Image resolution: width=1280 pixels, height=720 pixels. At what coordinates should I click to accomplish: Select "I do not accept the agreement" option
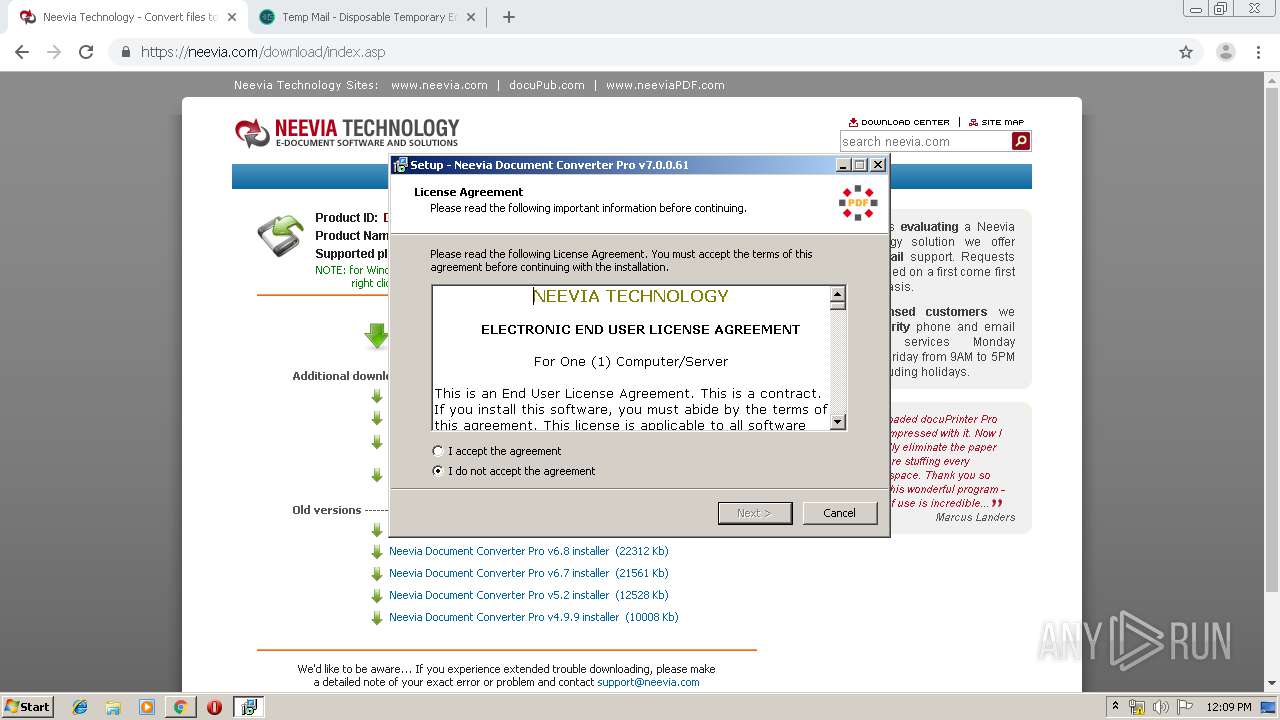[438, 471]
